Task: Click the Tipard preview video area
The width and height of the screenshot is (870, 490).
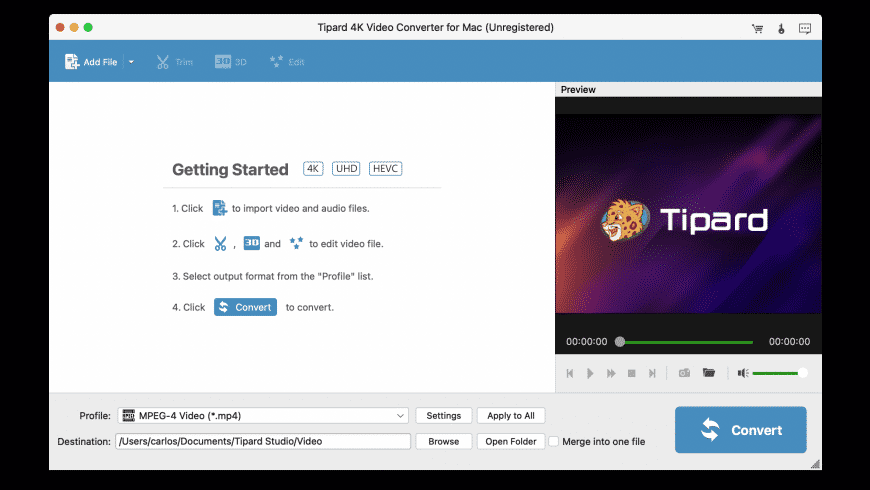Action: [688, 214]
